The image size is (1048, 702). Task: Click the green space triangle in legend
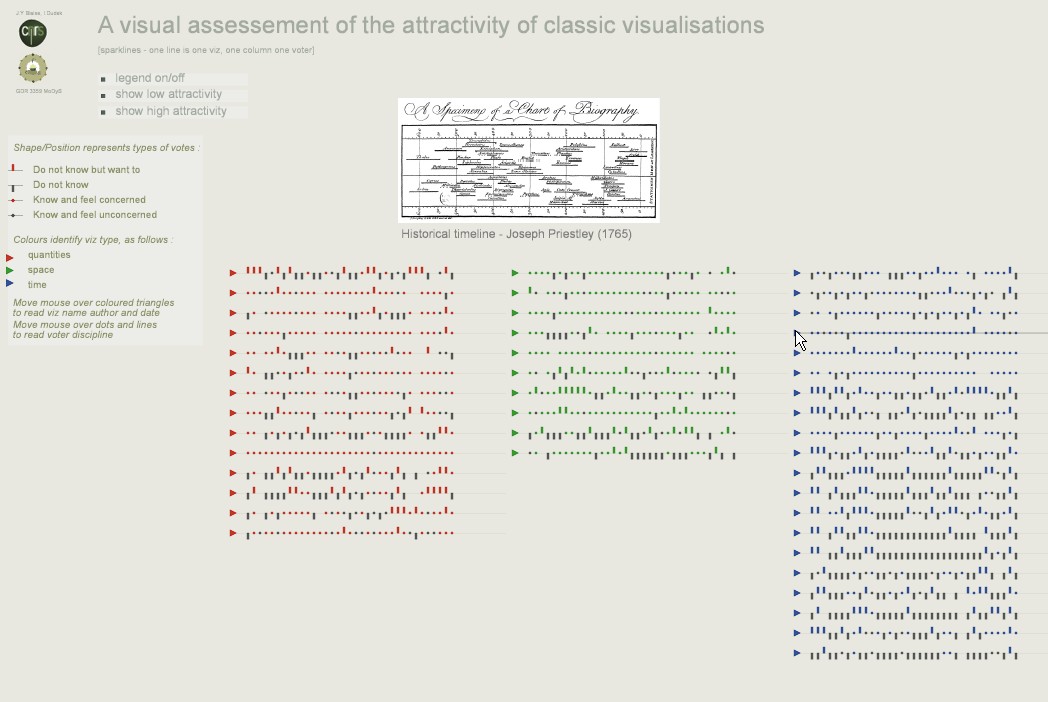[10, 270]
